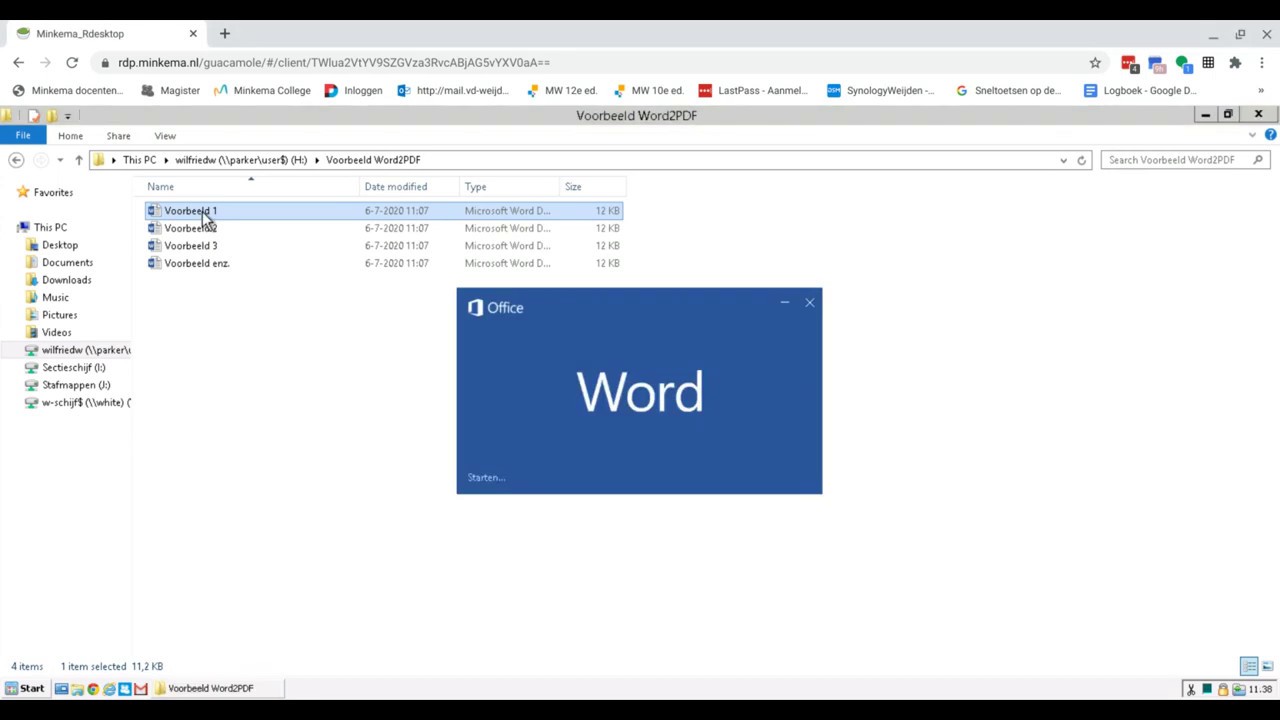Expand the ribbon with the chevron
This screenshot has width=1280, height=720.
1252,135
